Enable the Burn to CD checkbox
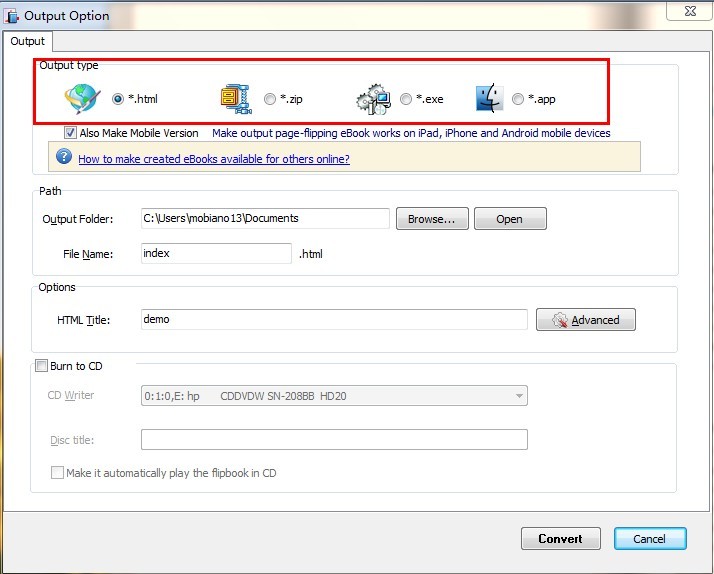The height and width of the screenshot is (574, 714). pos(41,366)
